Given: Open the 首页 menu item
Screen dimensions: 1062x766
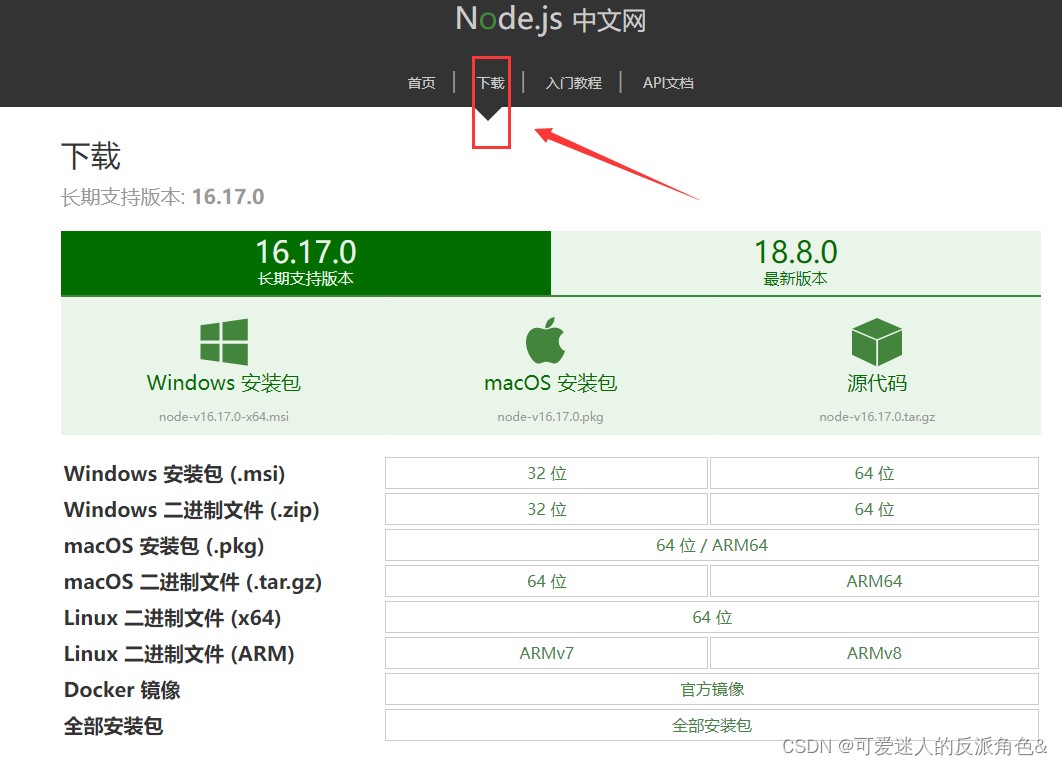Looking at the screenshot, I should tap(421, 83).
